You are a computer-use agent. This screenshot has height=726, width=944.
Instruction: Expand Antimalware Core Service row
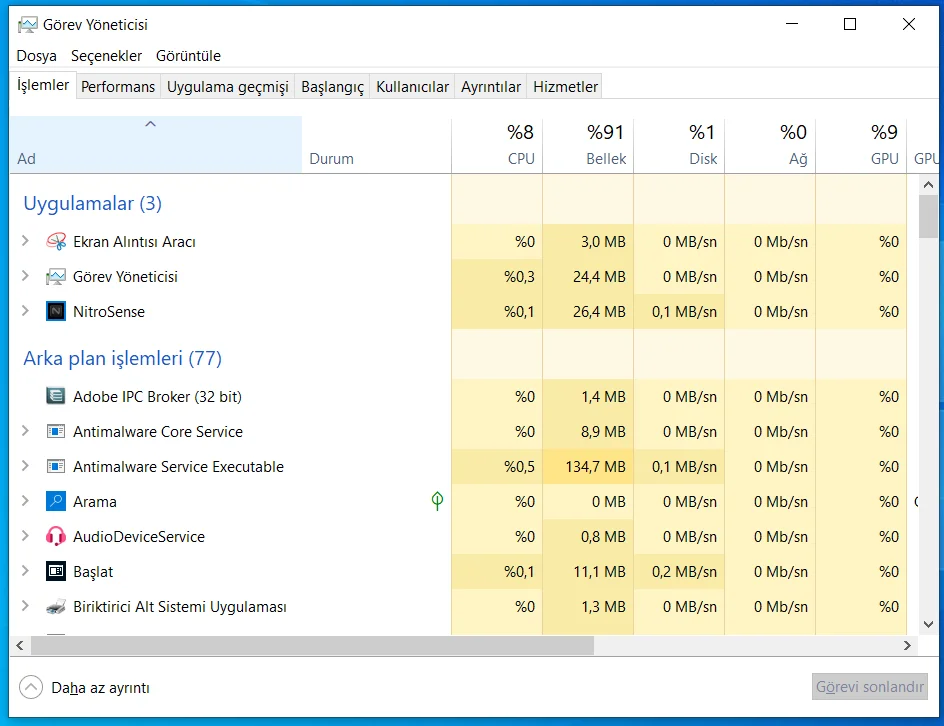coord(25,431)
